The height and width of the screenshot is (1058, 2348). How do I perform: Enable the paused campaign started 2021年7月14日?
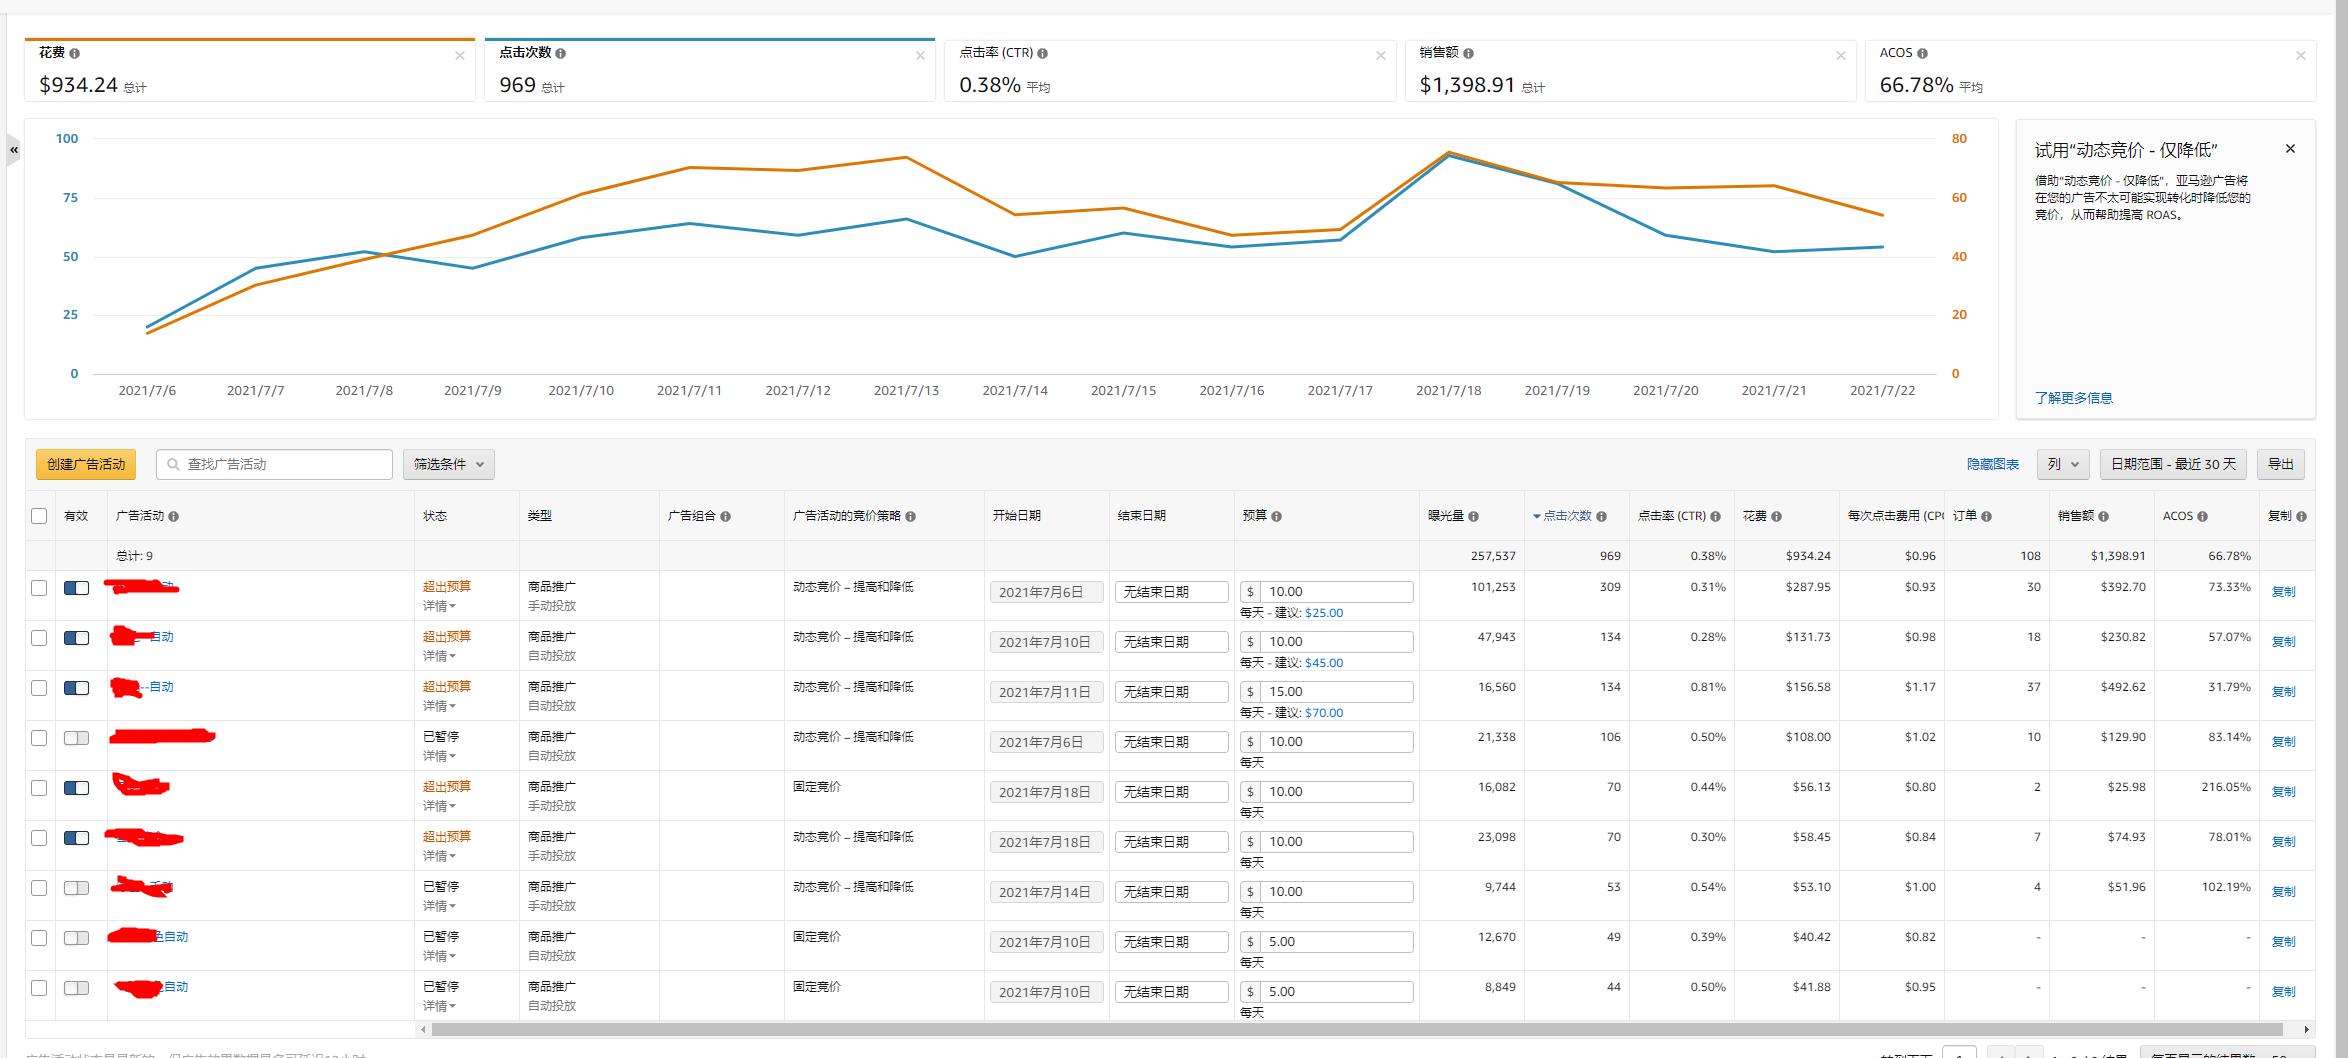tap(76, 888)
